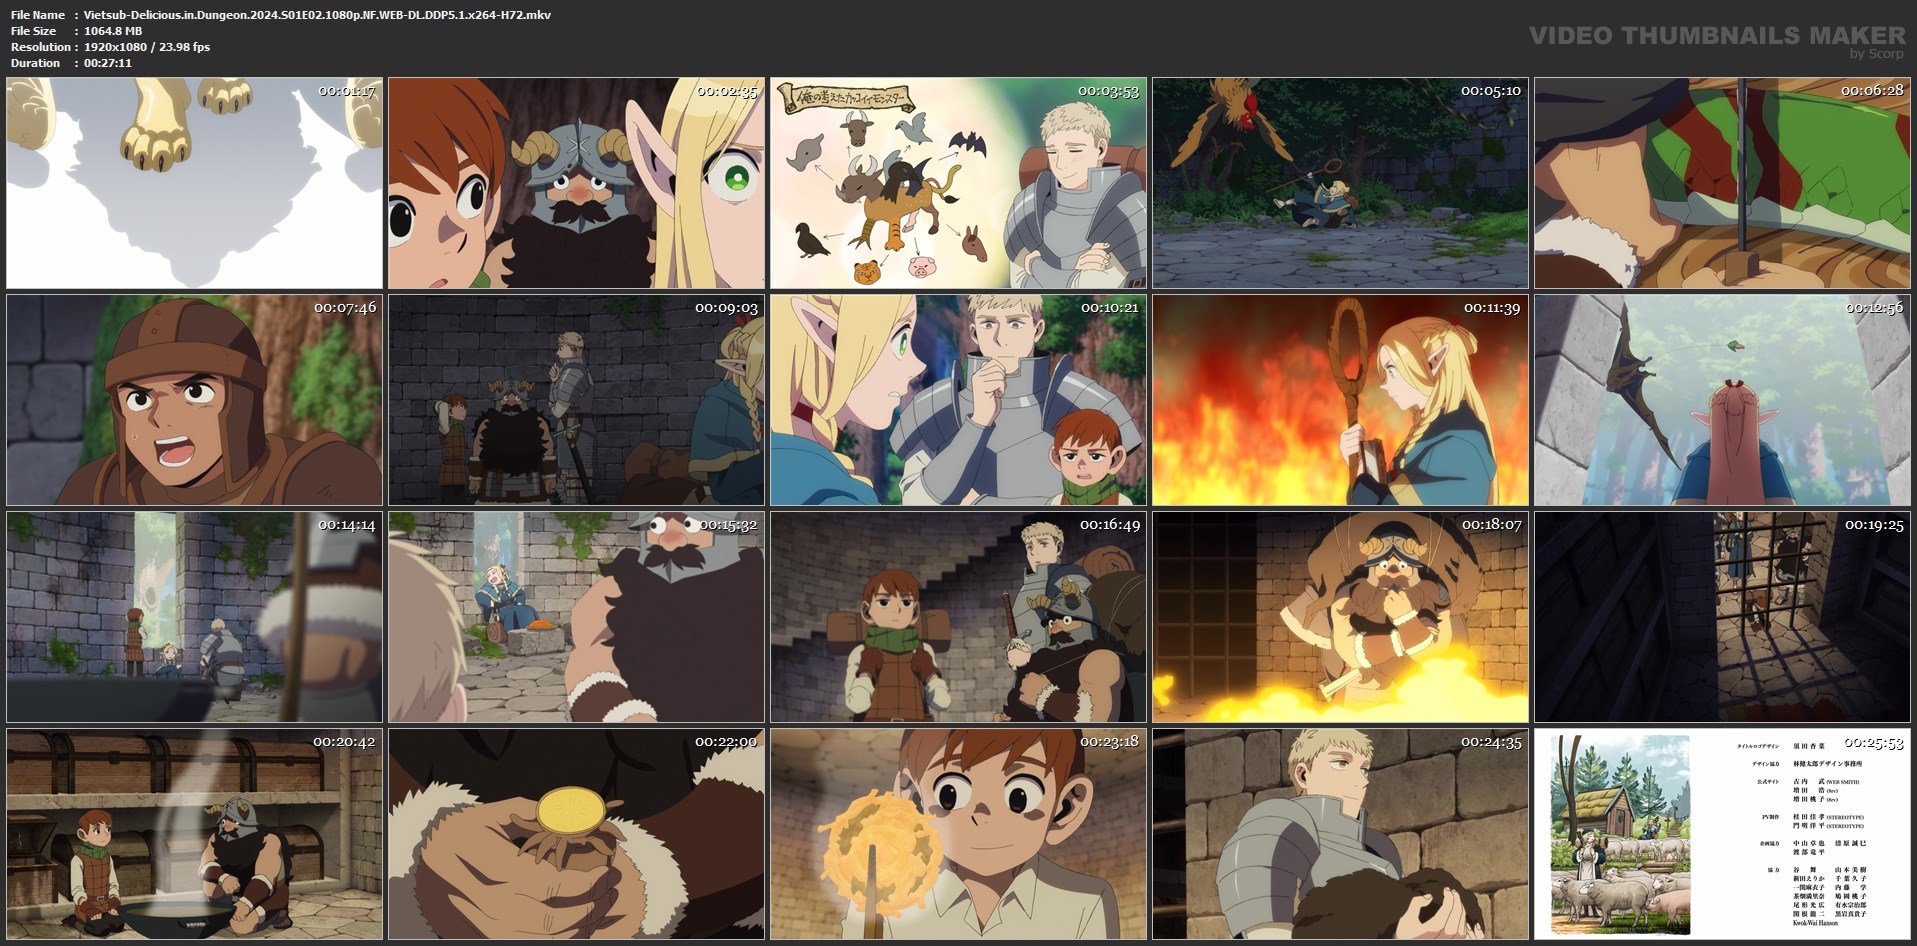
Task: Pick the credits thumbnail at 00:25:53
Action: coord(1722,834)
